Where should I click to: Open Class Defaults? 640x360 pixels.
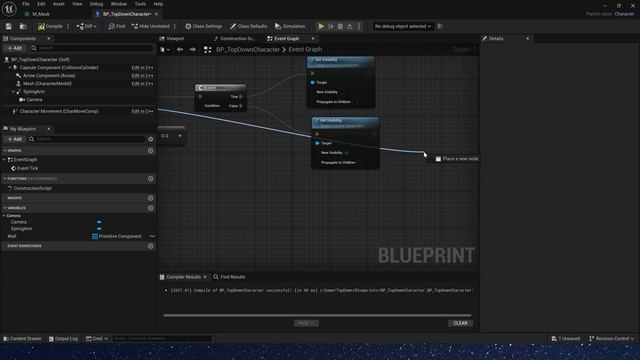tap(248, 26)
